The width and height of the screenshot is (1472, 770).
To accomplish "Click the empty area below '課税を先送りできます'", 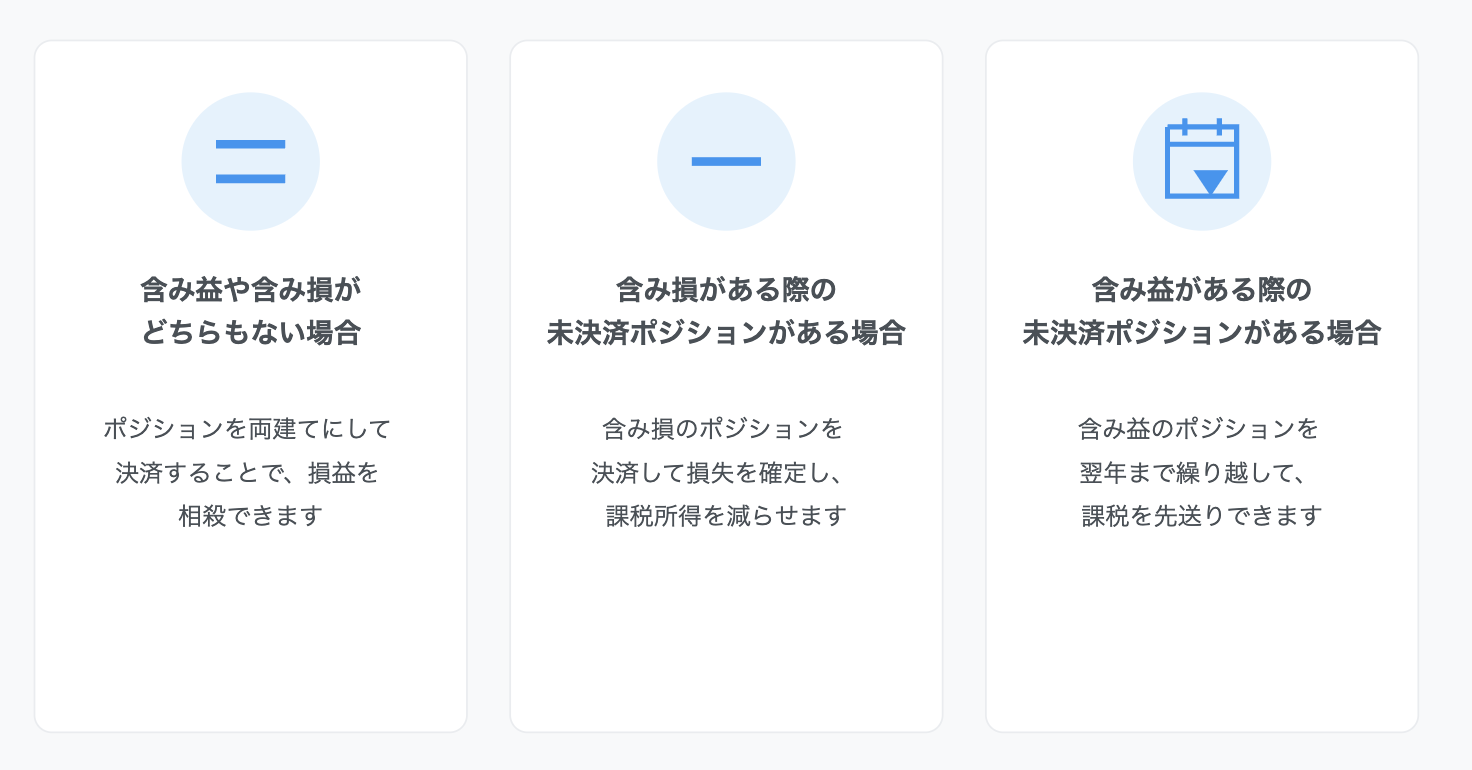I will [x=1201, y=630].
